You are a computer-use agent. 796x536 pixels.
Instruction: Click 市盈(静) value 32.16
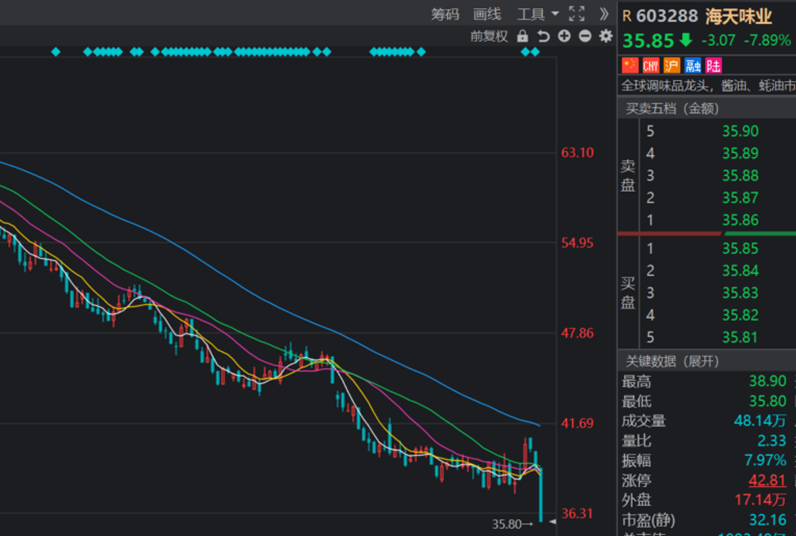pos(768,520)
